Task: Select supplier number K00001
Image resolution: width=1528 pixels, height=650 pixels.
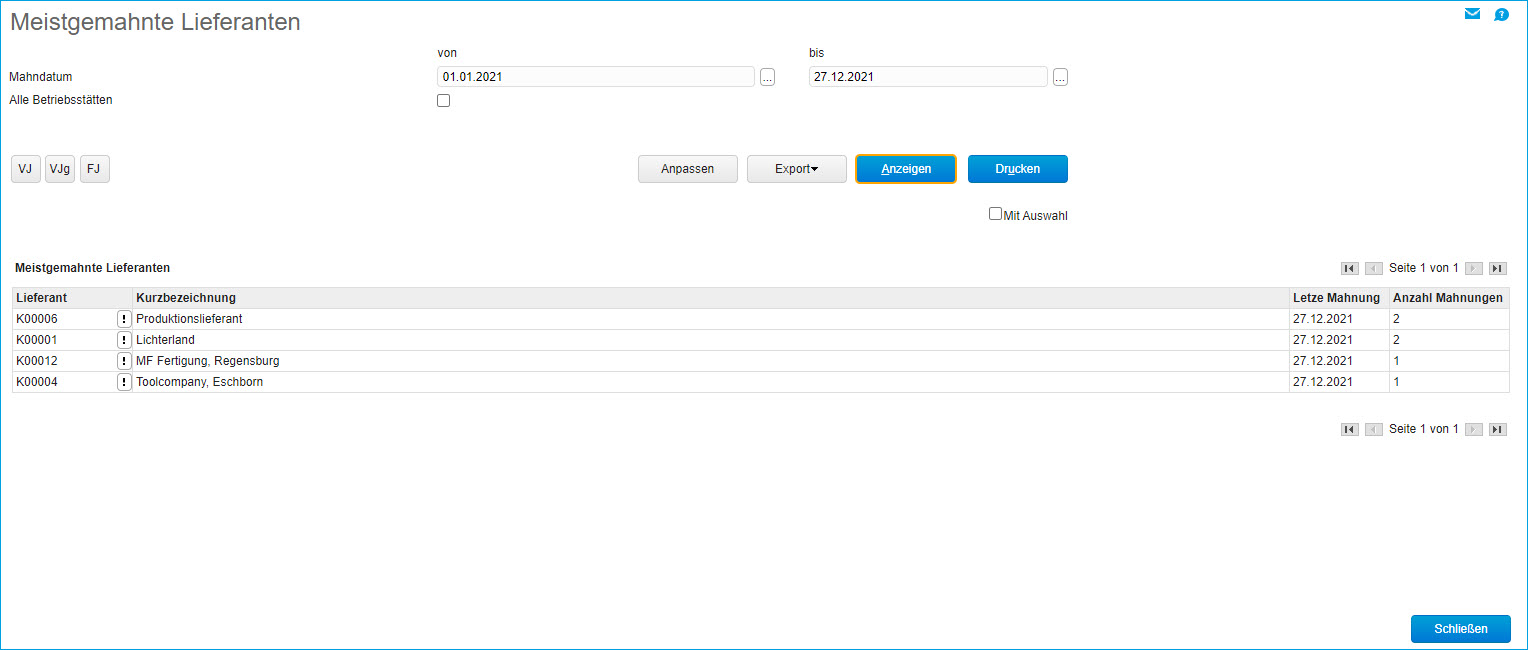Action: pyautogui.click(x=37, y=340)
